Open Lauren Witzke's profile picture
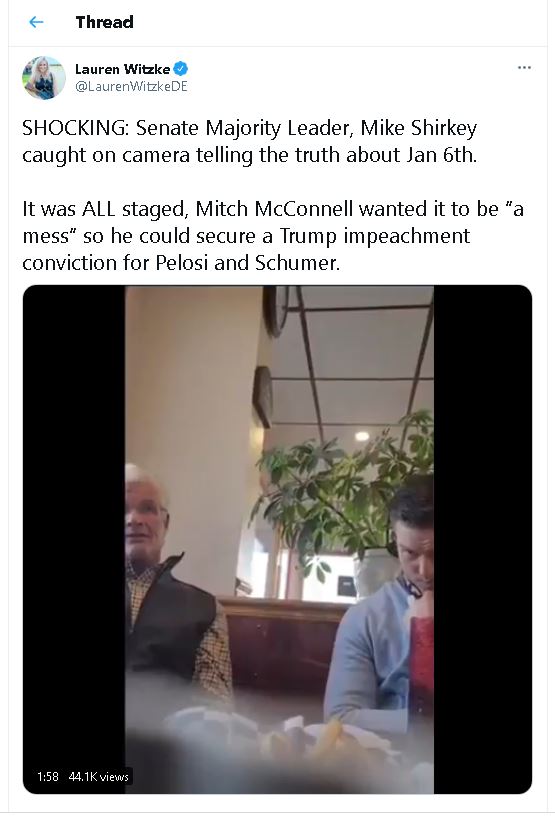This screenshot has height=819, width=555. point(44,78)
